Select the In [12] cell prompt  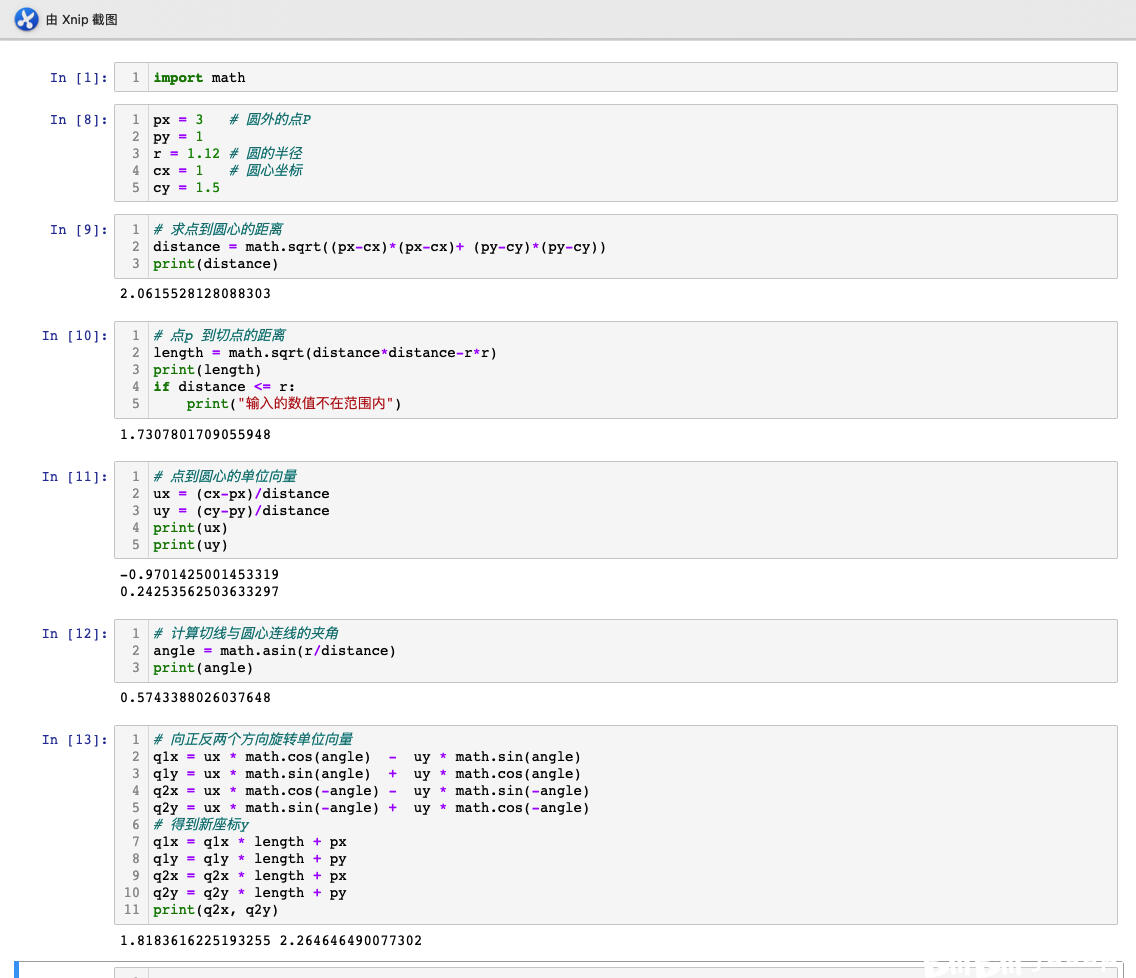75,634
